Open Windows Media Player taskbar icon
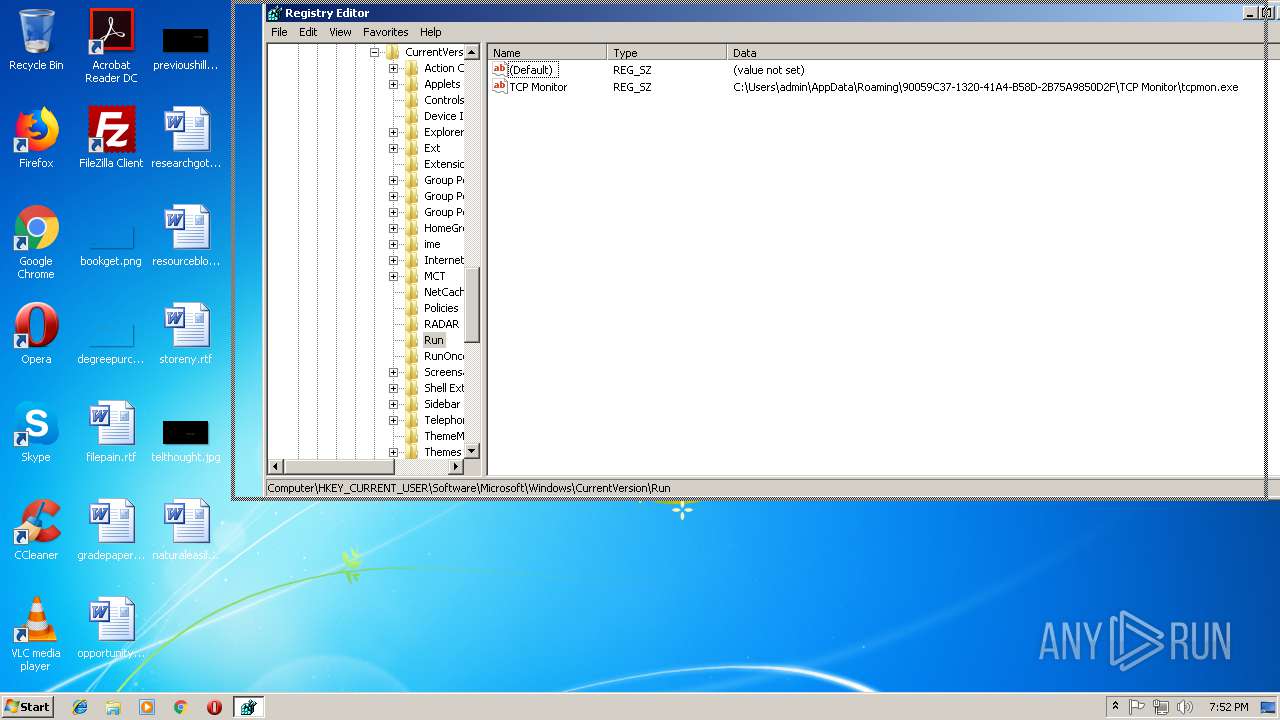 click(x=147, y=707)
